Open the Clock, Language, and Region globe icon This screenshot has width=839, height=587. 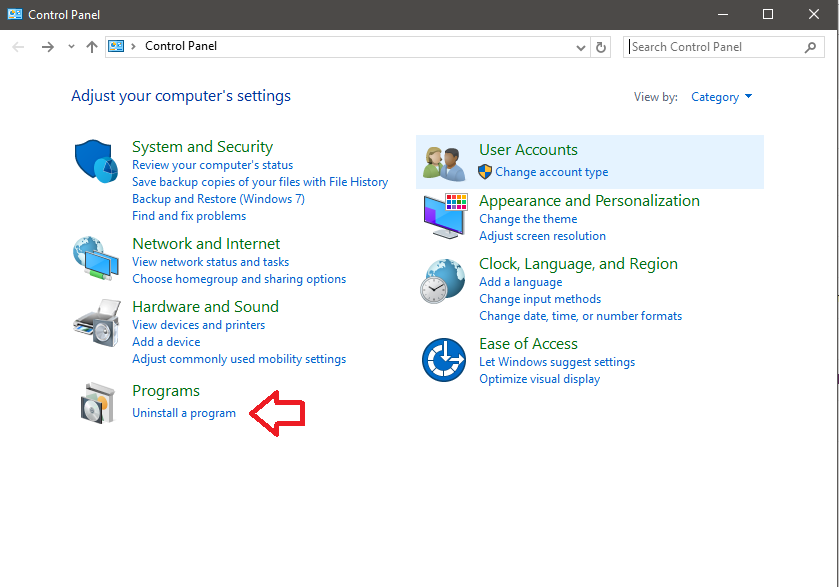(x=443, y=281)
